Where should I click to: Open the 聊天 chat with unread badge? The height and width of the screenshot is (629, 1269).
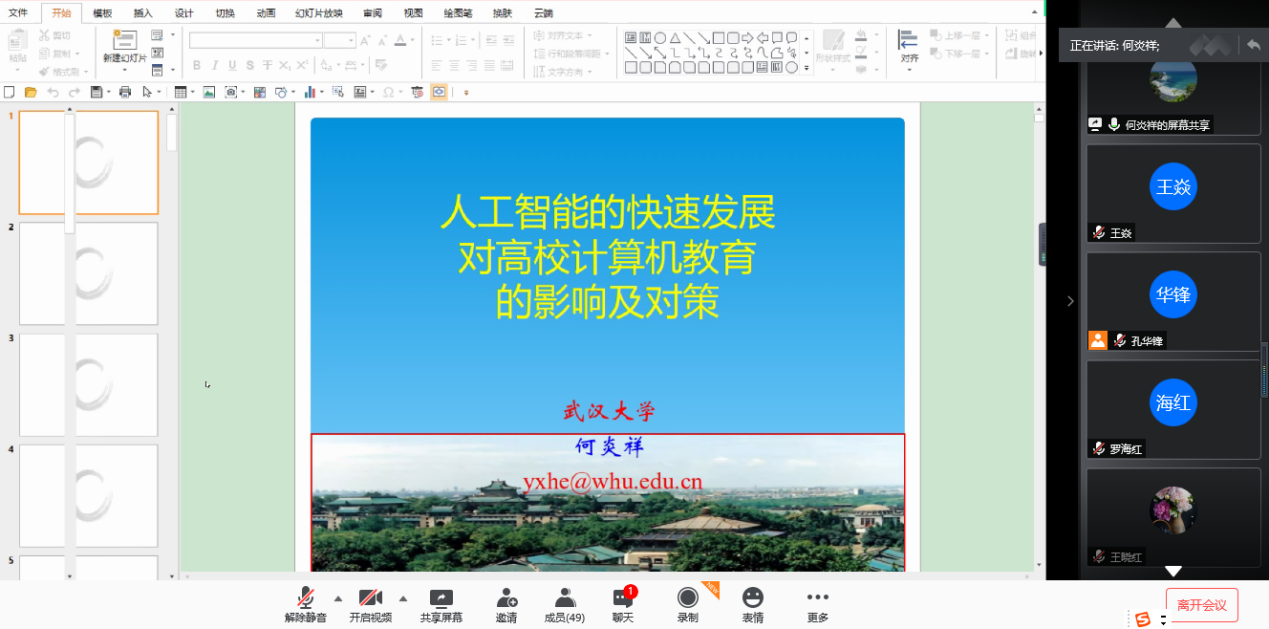coord(623,605)
